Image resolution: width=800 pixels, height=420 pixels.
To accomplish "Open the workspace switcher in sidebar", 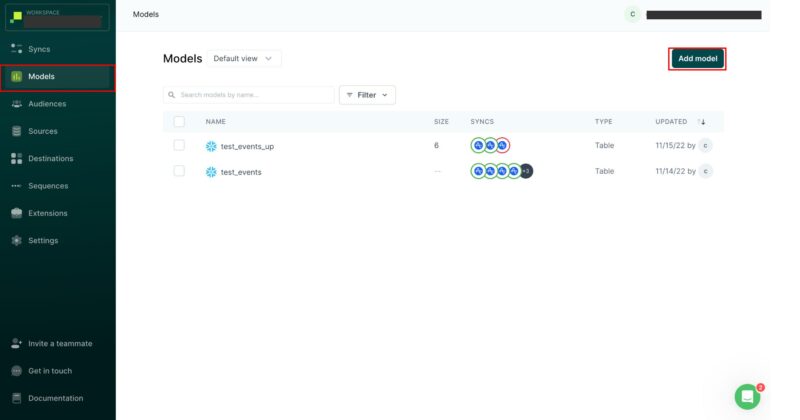I will click(58, 17).
